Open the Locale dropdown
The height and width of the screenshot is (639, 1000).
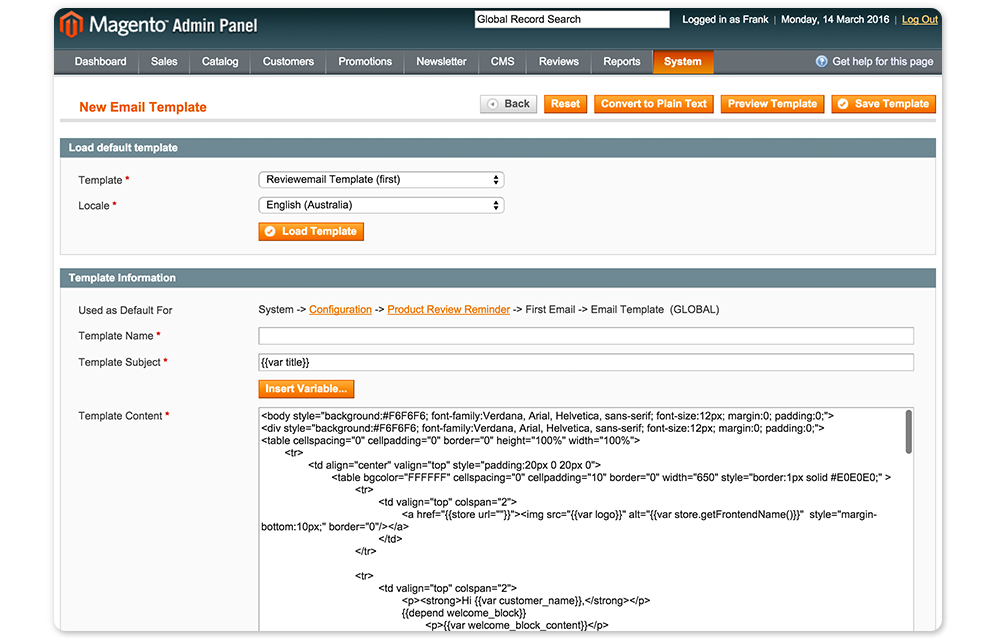point(381,205)
